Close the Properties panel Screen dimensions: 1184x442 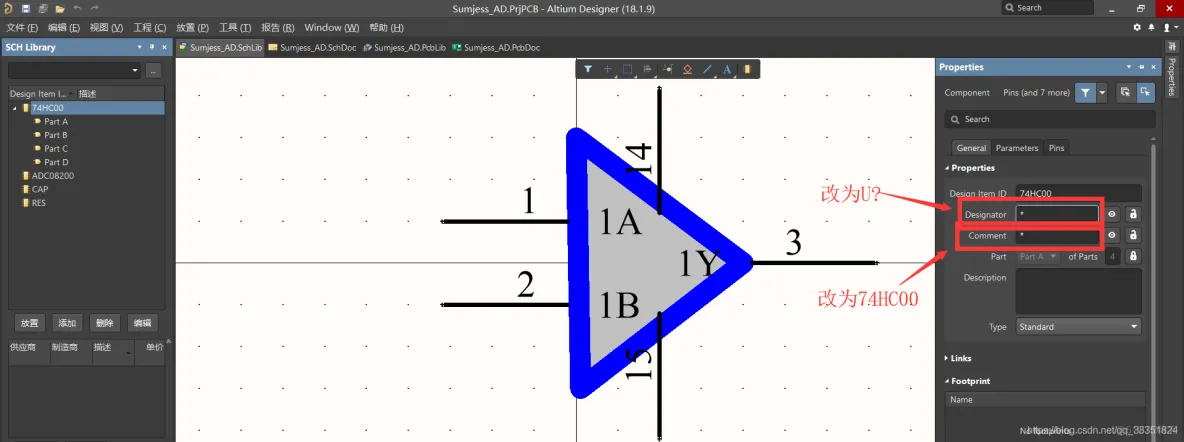(1152, 66)
